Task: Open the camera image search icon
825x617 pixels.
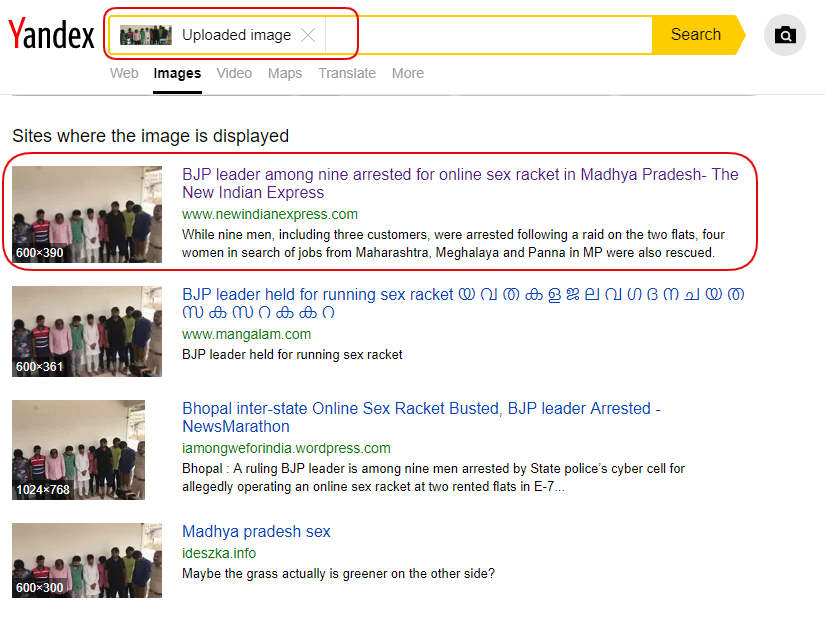Action: pos(784,35)
